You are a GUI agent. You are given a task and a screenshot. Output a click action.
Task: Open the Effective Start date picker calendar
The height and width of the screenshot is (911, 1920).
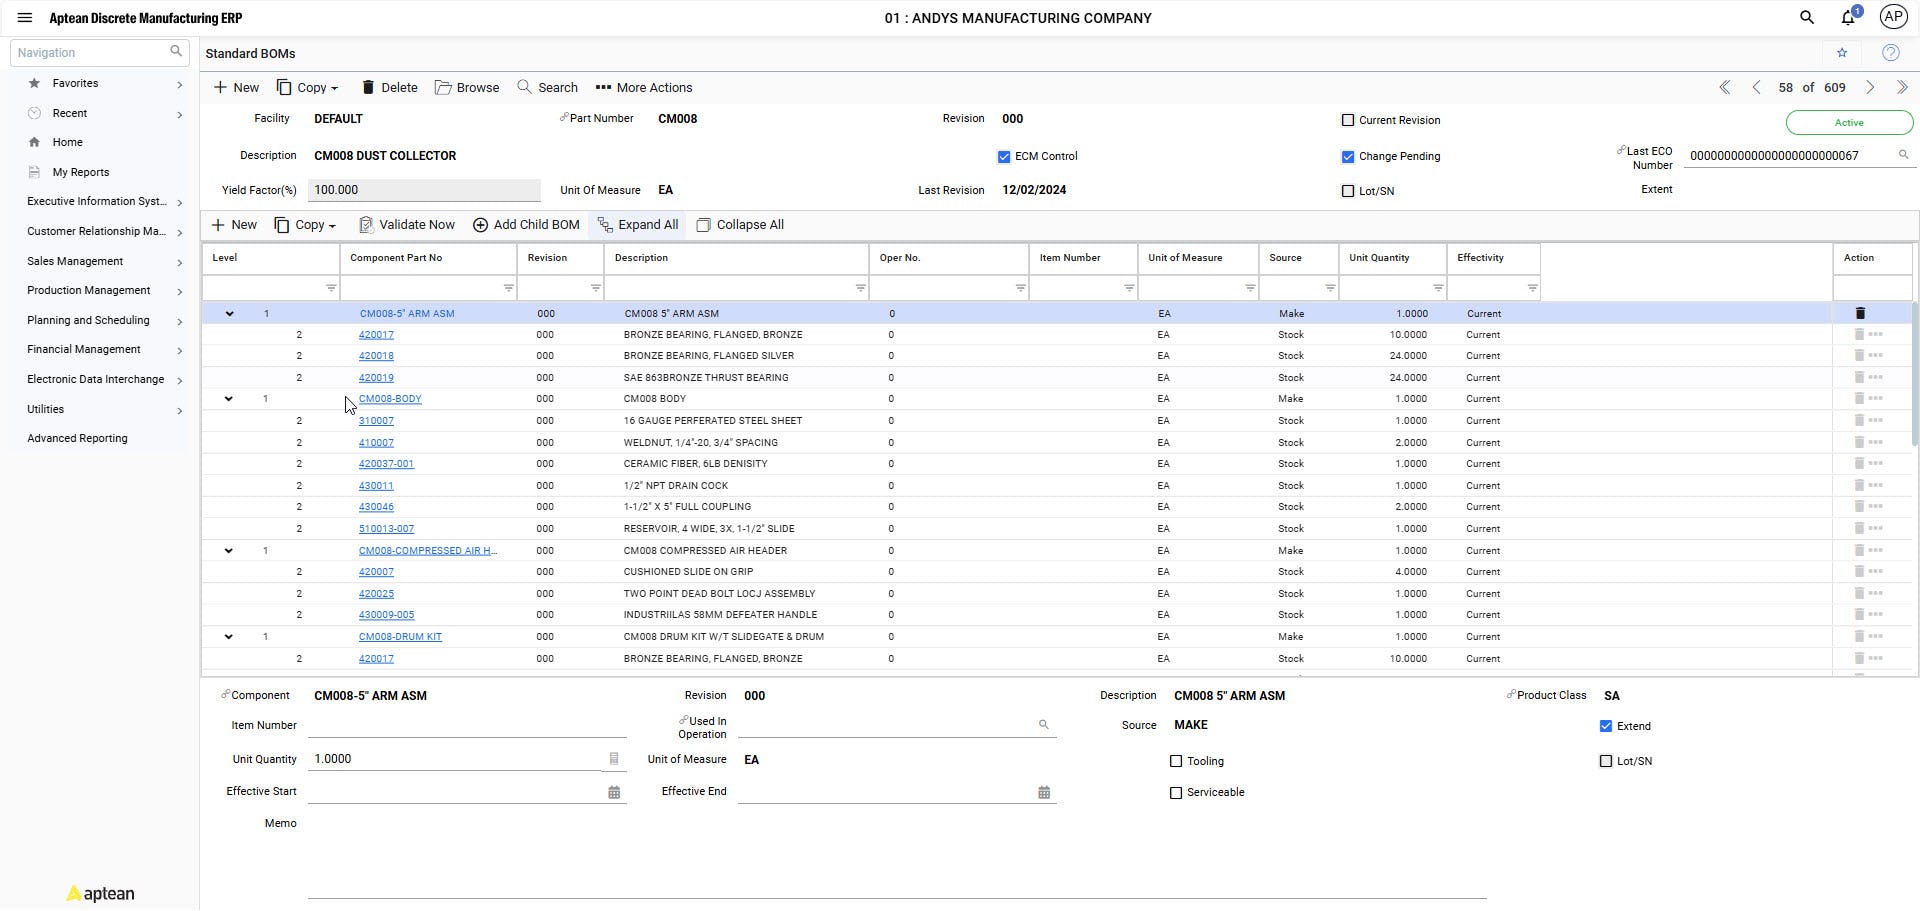point(613,791)
